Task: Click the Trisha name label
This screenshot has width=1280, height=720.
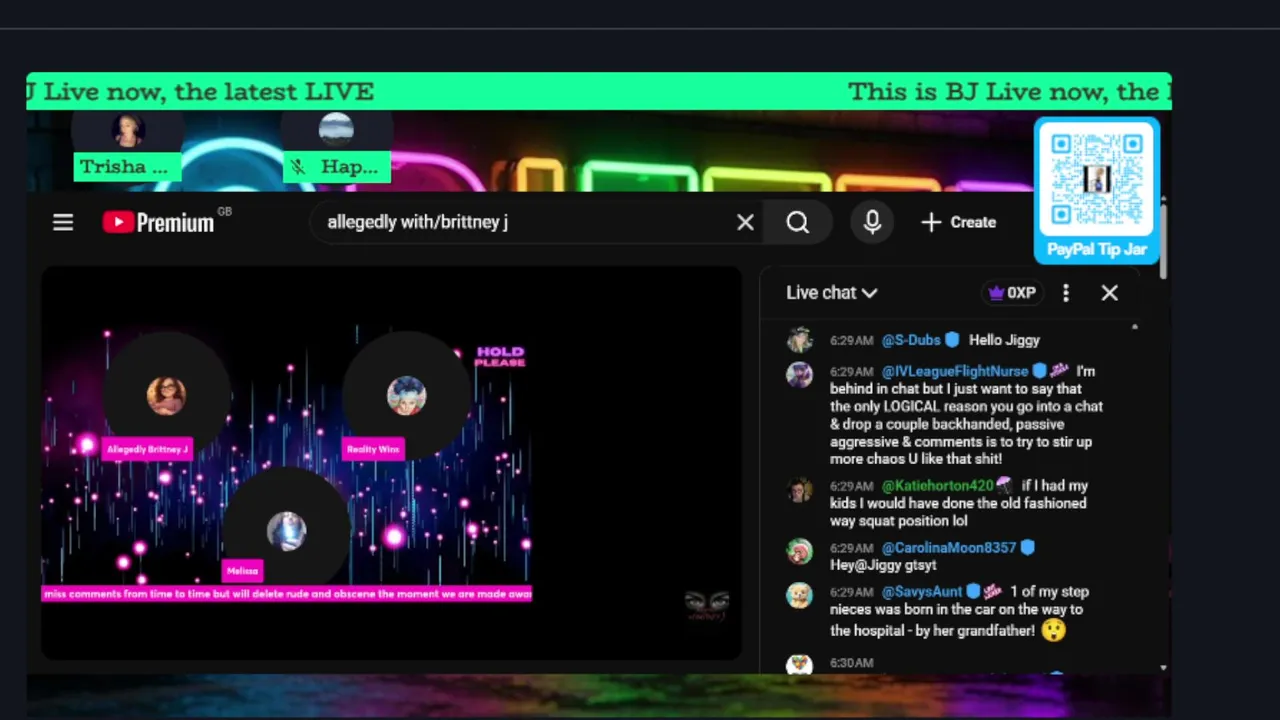Action: (x=125, y=167)
